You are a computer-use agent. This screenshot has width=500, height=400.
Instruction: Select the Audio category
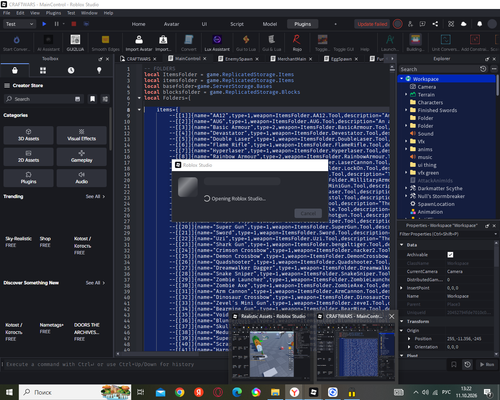(x=82, y=178)
